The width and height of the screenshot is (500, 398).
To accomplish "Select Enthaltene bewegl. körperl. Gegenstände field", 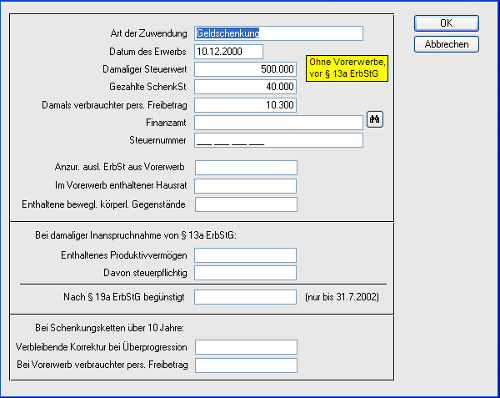I will [x=246, y=205].
